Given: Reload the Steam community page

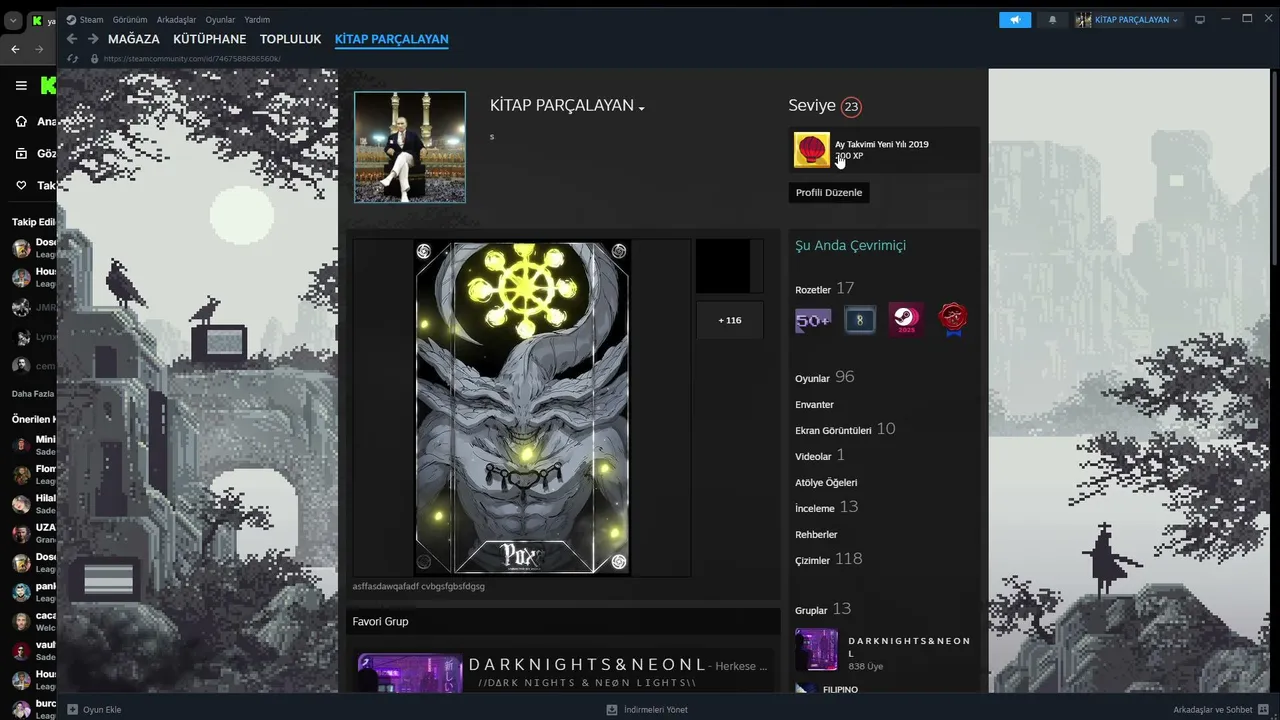Looking at the screenshot, I should tap(72, 59).
